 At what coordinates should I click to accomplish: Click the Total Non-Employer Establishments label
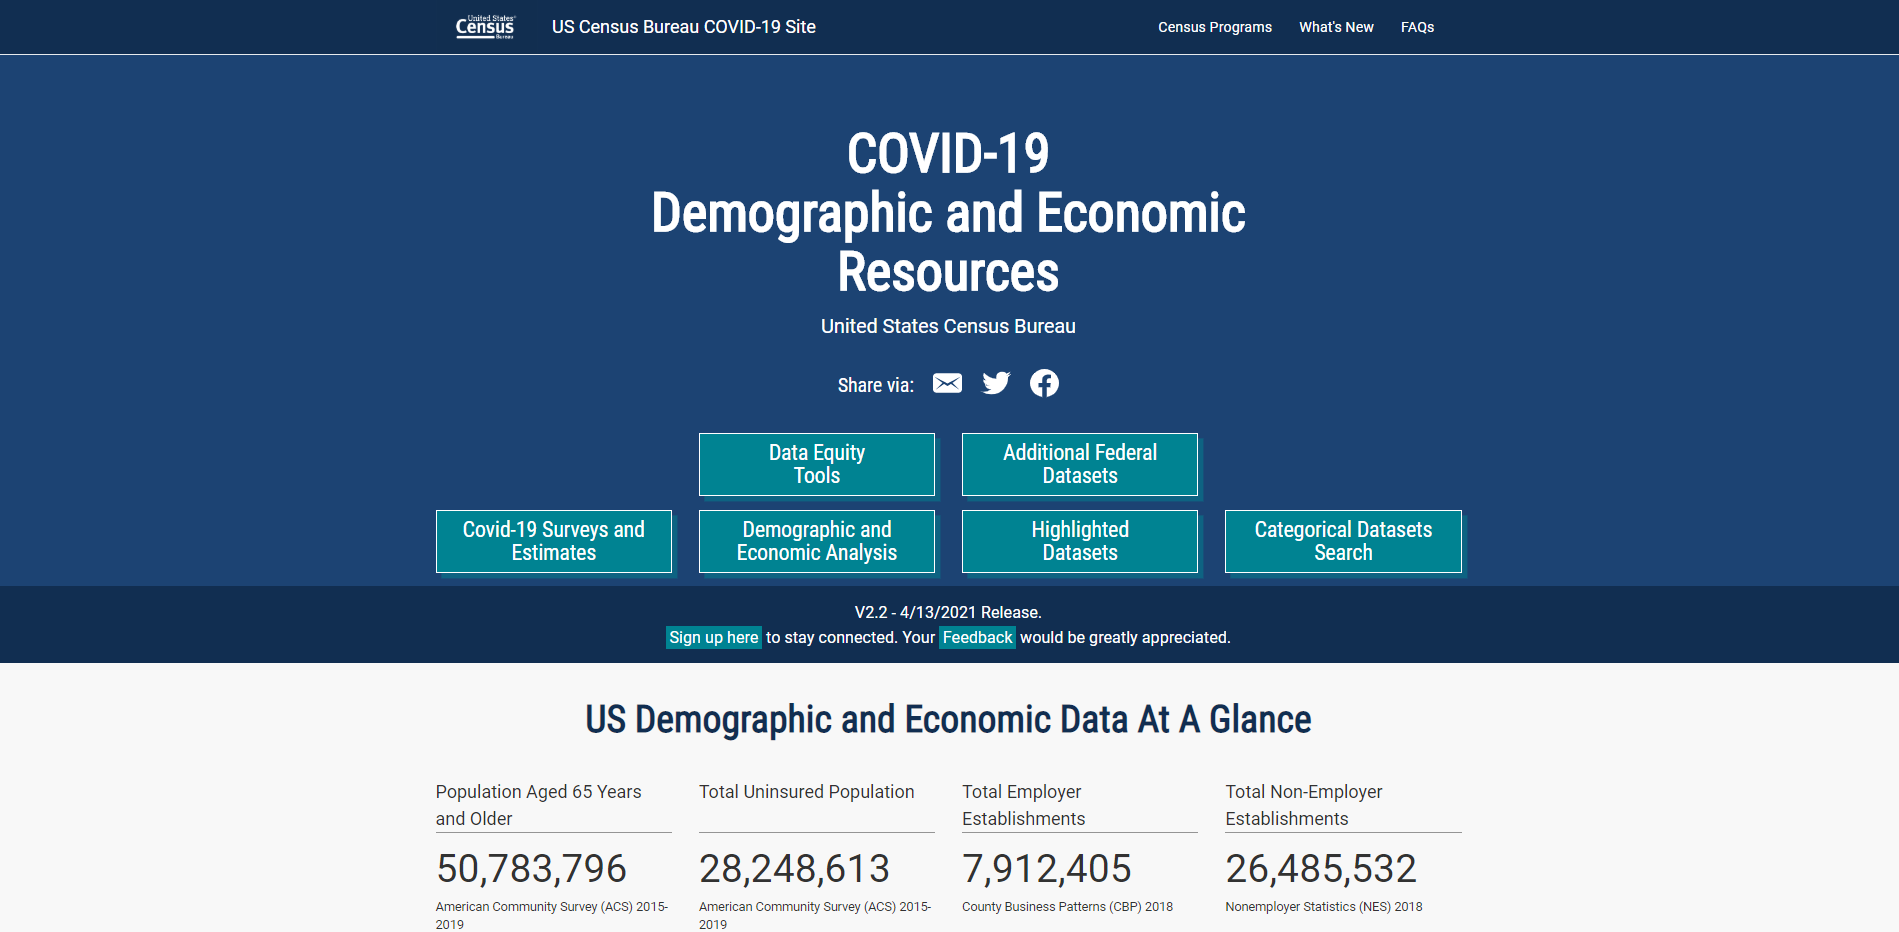pyautogui.click(x=1304, y=805)
